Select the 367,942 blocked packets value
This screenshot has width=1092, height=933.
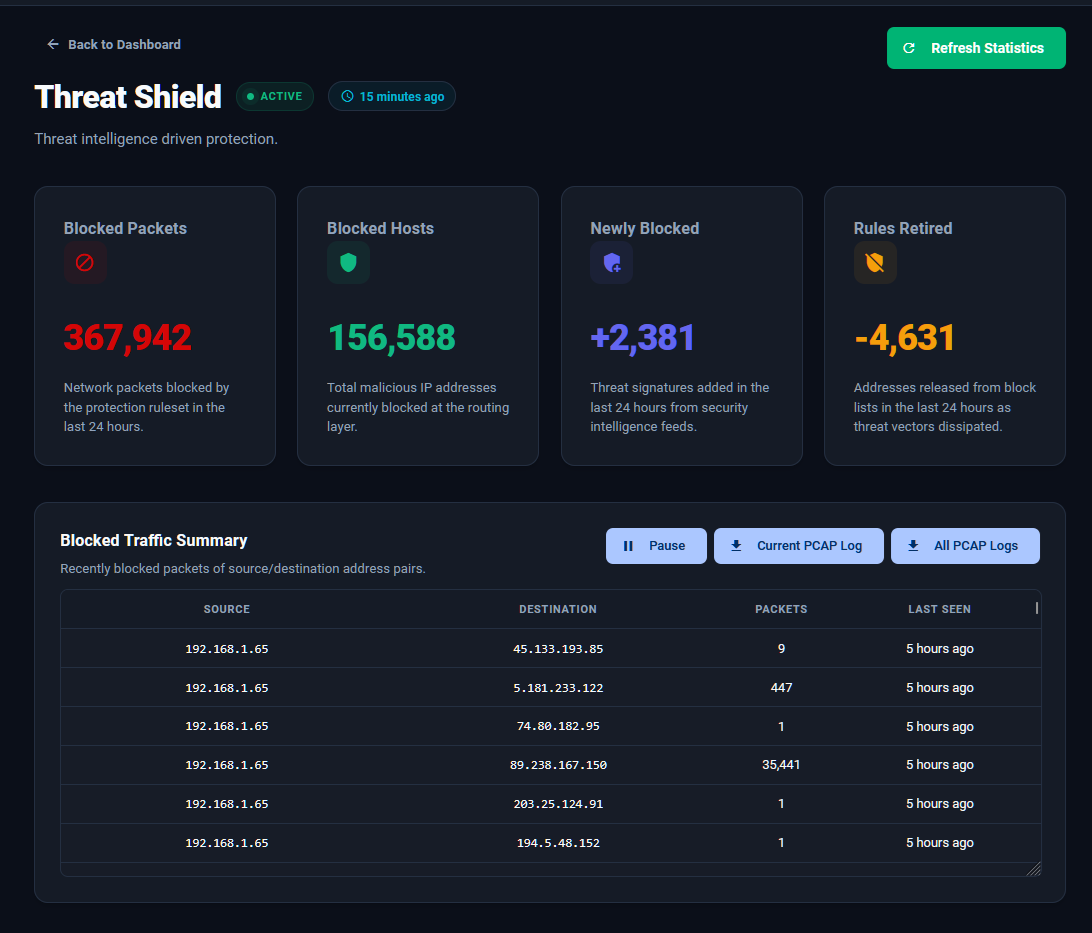click(127, 338)
